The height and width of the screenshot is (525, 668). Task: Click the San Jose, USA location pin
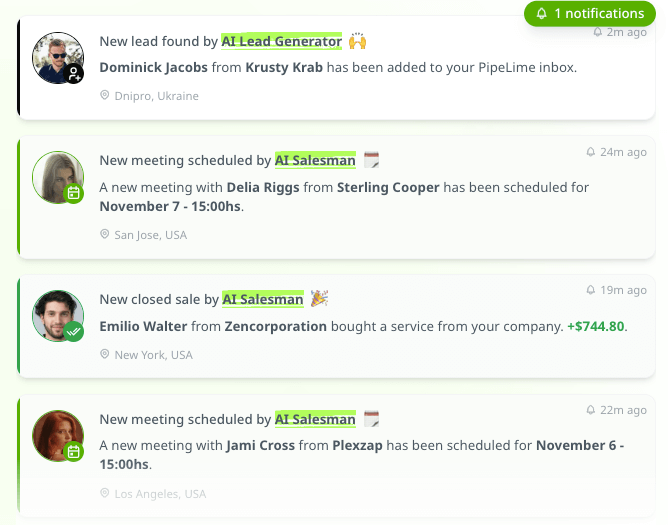104,235
